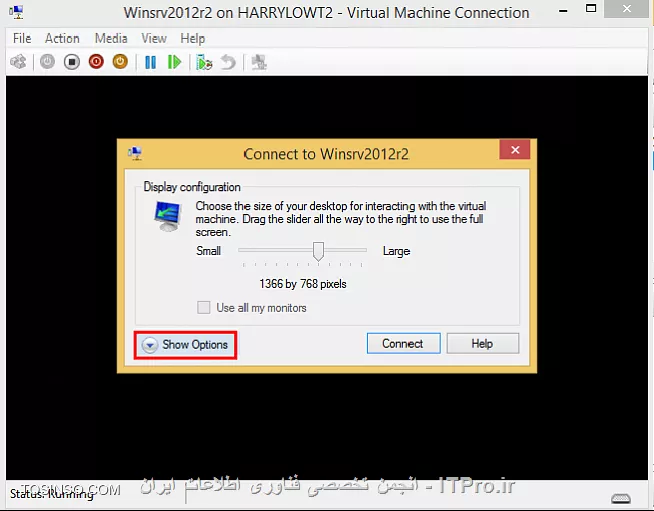
Task: Click the Connect dialog title icon
Action: coord(135,154)
